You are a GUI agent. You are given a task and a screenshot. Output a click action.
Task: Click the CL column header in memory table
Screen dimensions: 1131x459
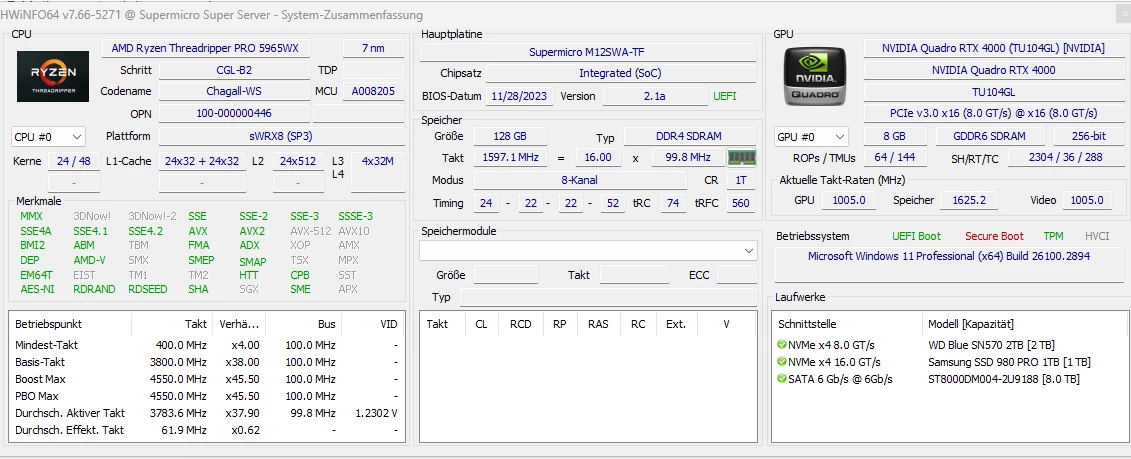[x=481, y=324]
